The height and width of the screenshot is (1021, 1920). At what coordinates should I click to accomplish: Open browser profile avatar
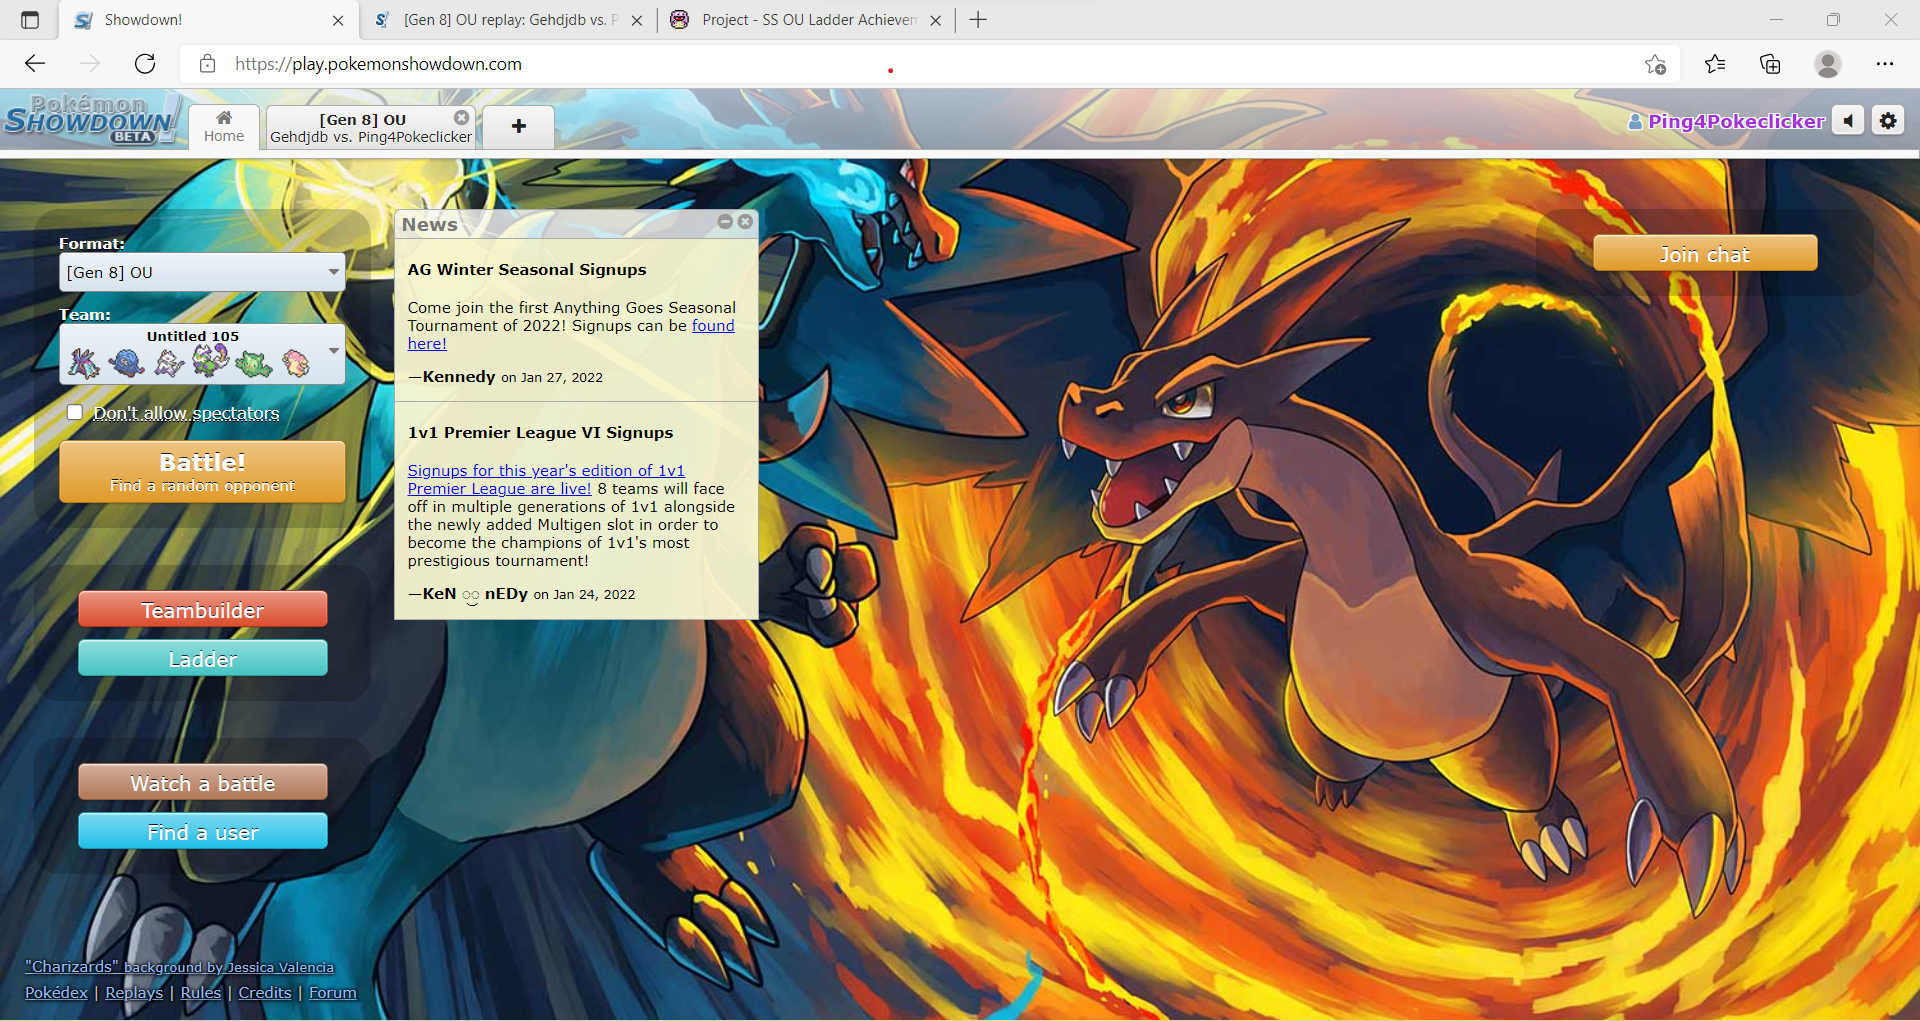pos(1828,64)
